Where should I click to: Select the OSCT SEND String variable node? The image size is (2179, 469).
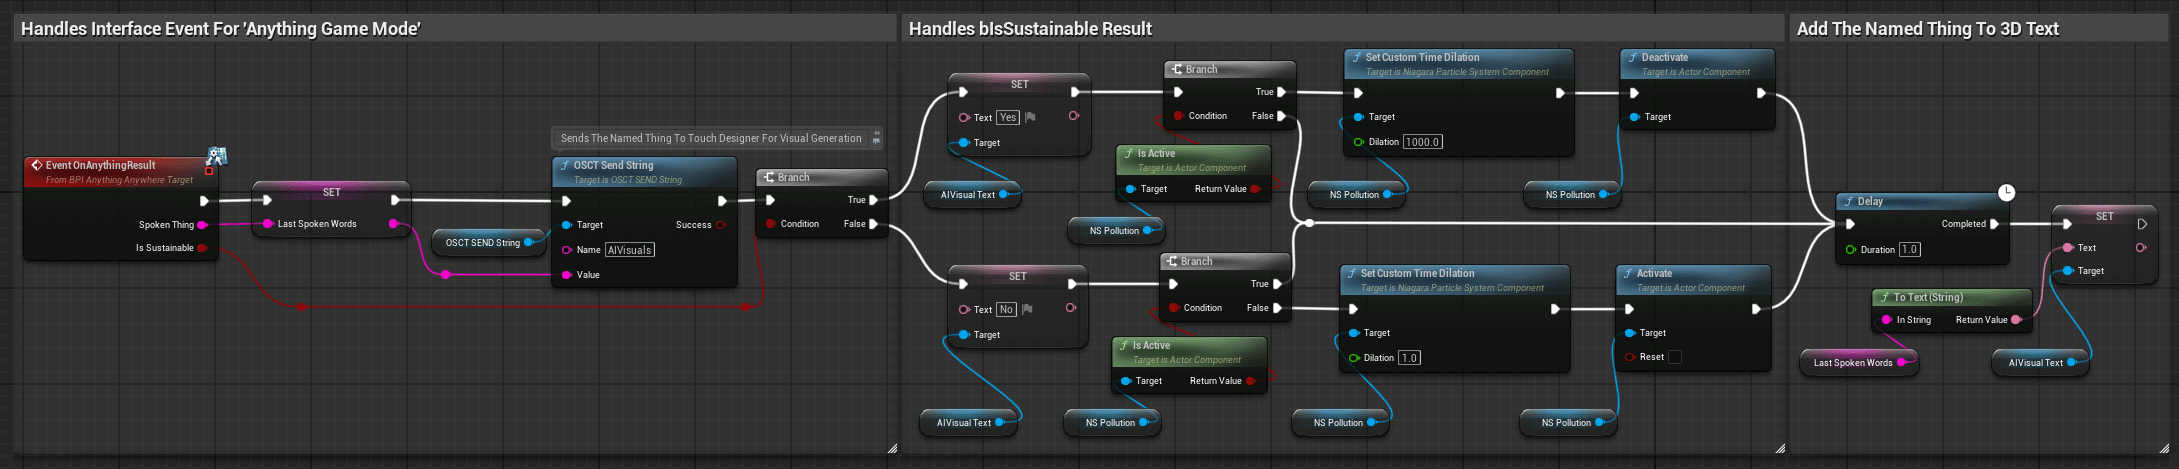tap(489, 243)
